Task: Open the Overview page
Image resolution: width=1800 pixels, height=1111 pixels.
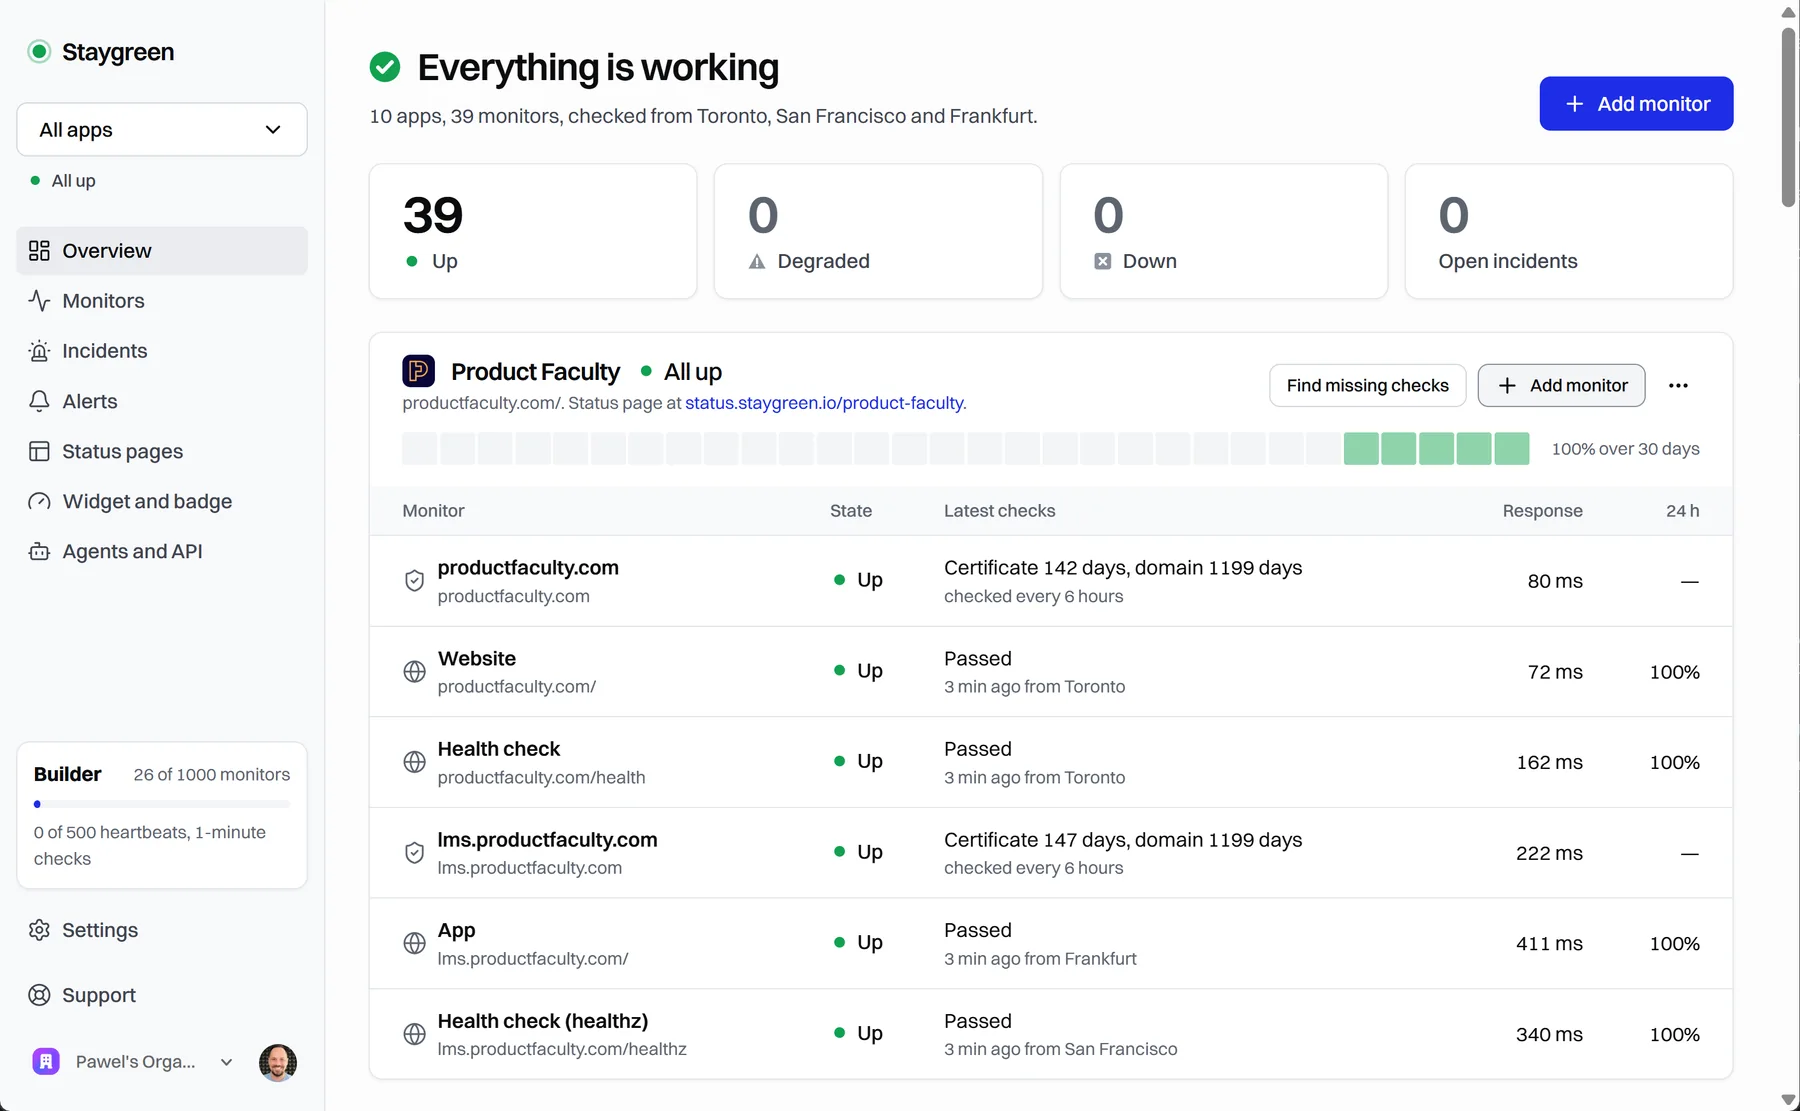Action: (x=162, y=251)
